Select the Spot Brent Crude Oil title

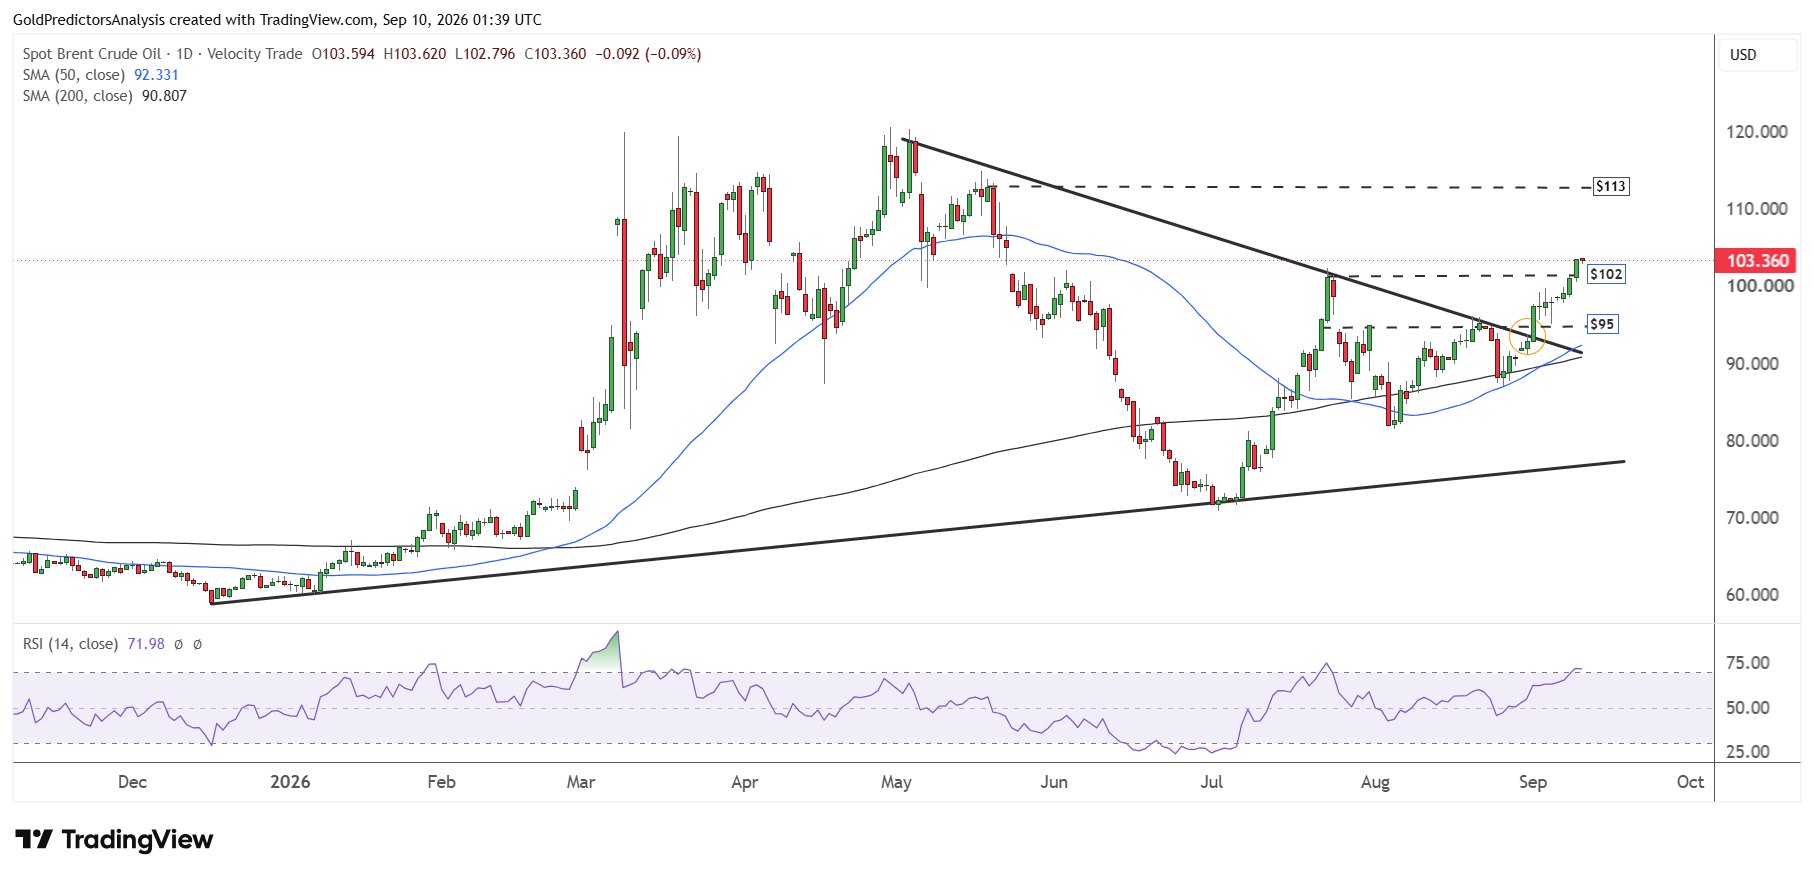click(92, 54)
